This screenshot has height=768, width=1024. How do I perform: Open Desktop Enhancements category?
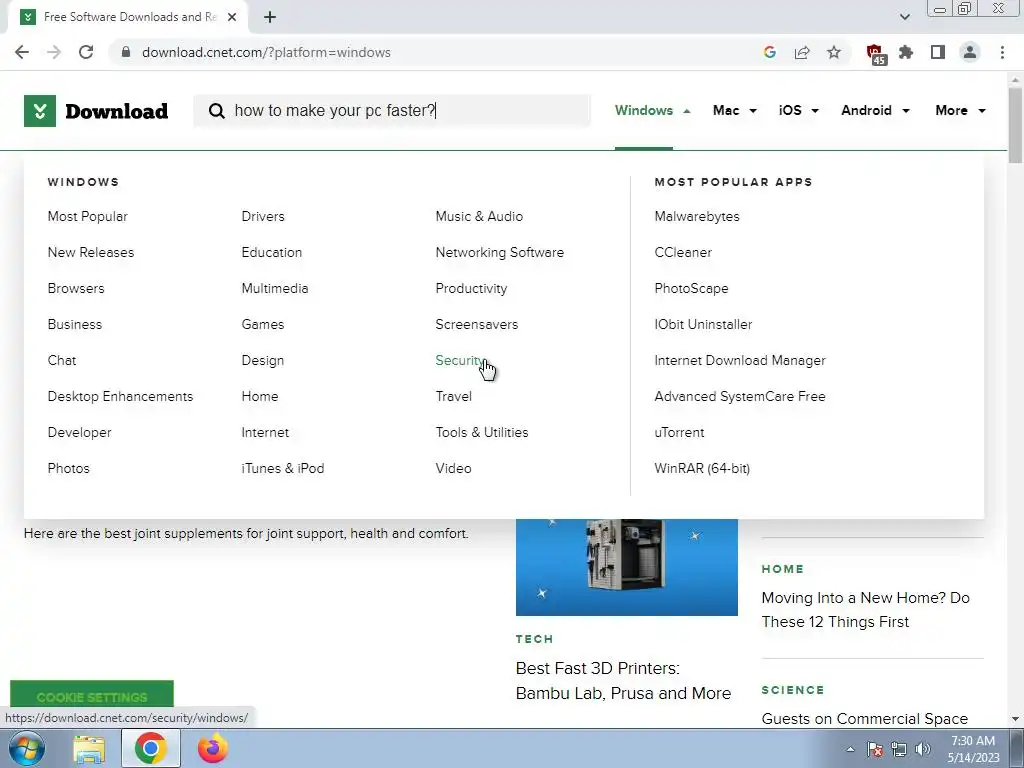[x=120, y=396]
